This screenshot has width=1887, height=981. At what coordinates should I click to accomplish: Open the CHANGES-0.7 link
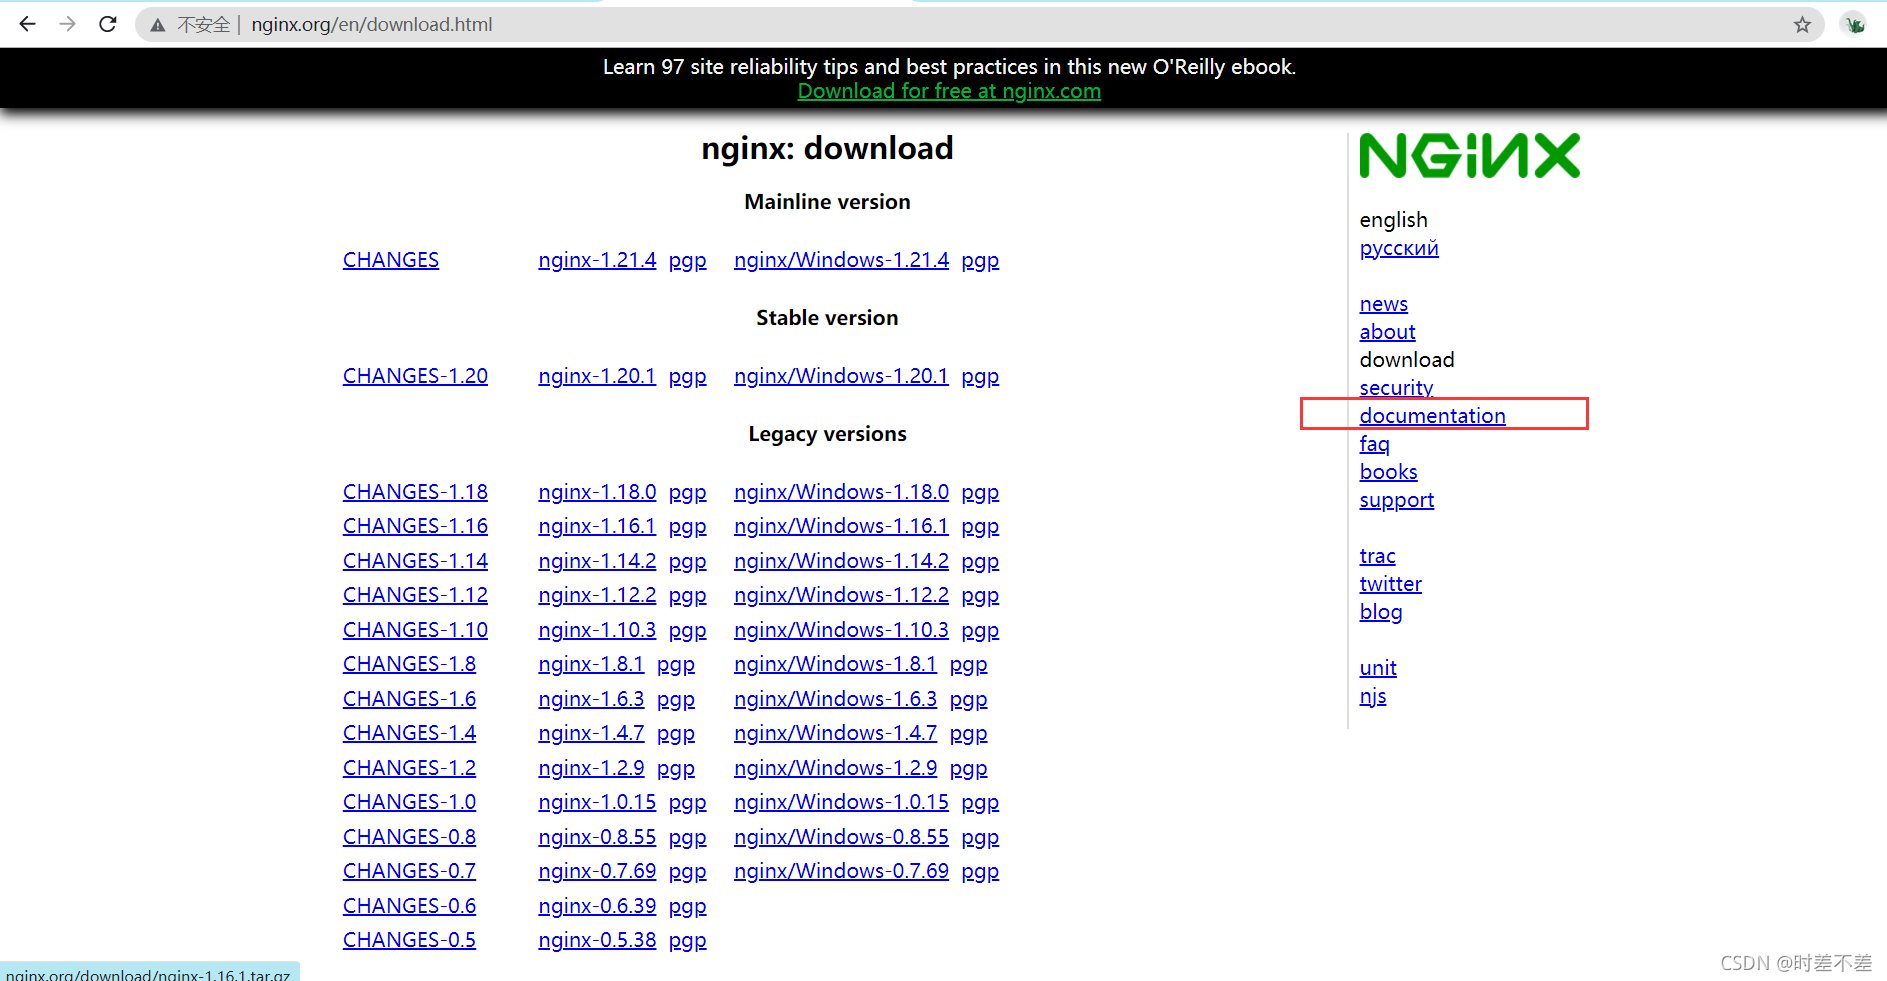pyautogui.click(x=409, y=871)
